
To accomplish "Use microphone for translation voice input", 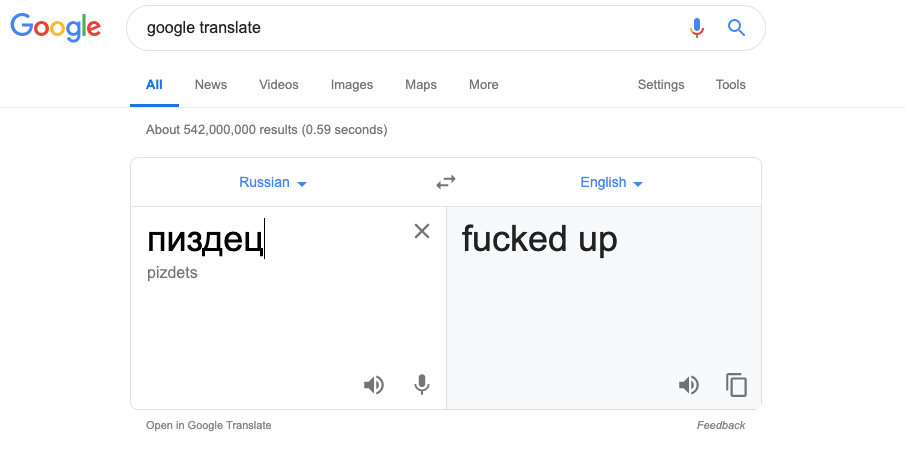I will [x=422, y=385].
